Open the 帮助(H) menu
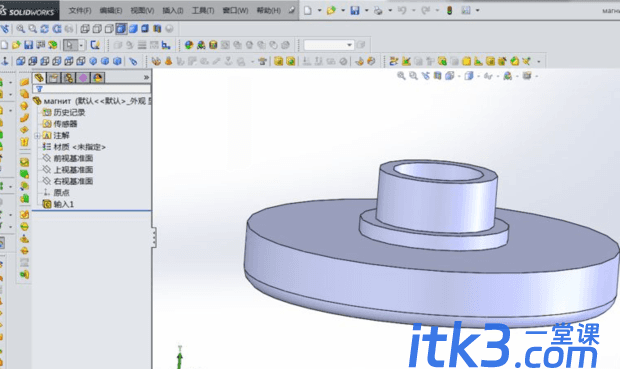 (x=268, y=10)
